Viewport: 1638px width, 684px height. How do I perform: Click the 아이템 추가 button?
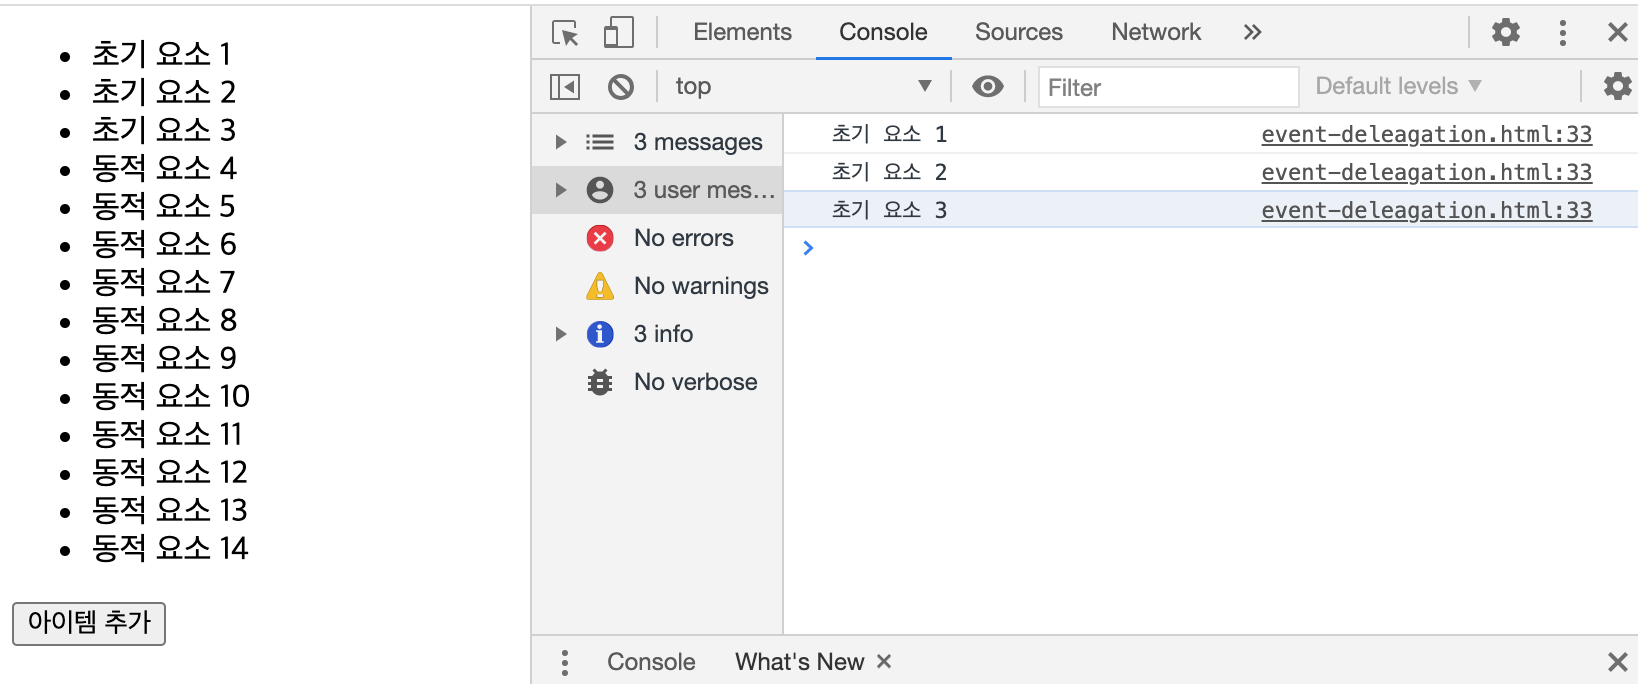[89, 623]
